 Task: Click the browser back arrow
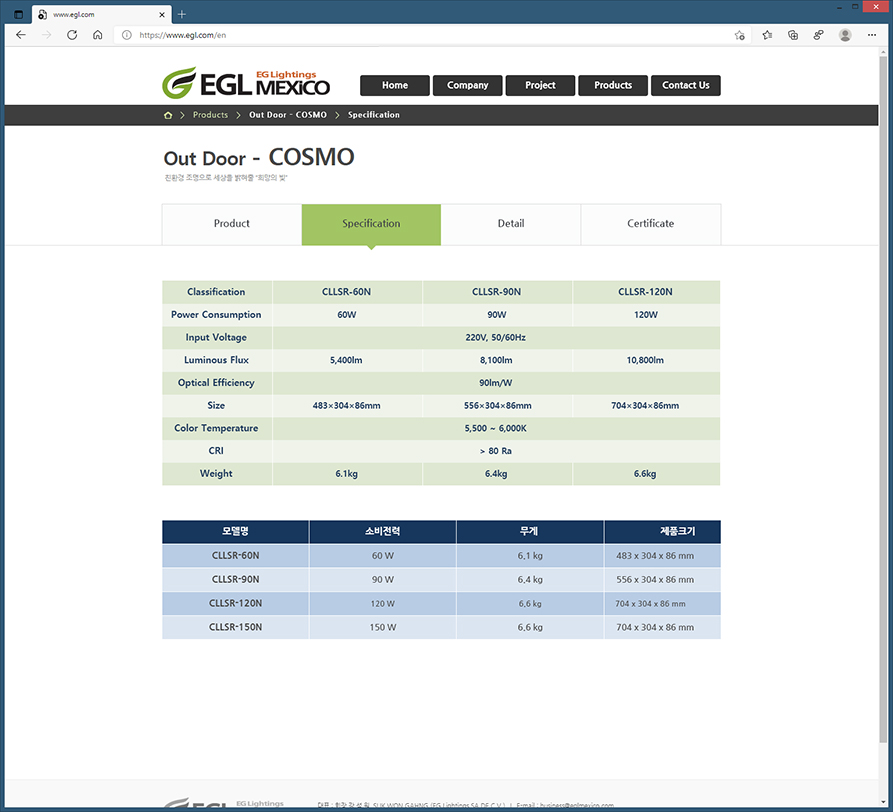click(x=21, y=34)
